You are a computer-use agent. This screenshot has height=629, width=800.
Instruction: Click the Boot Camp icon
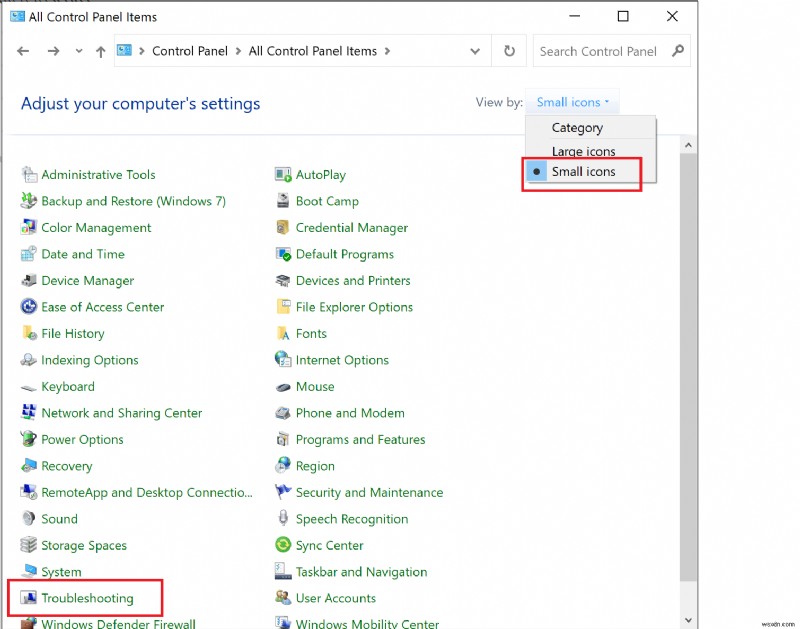[283, 201]
